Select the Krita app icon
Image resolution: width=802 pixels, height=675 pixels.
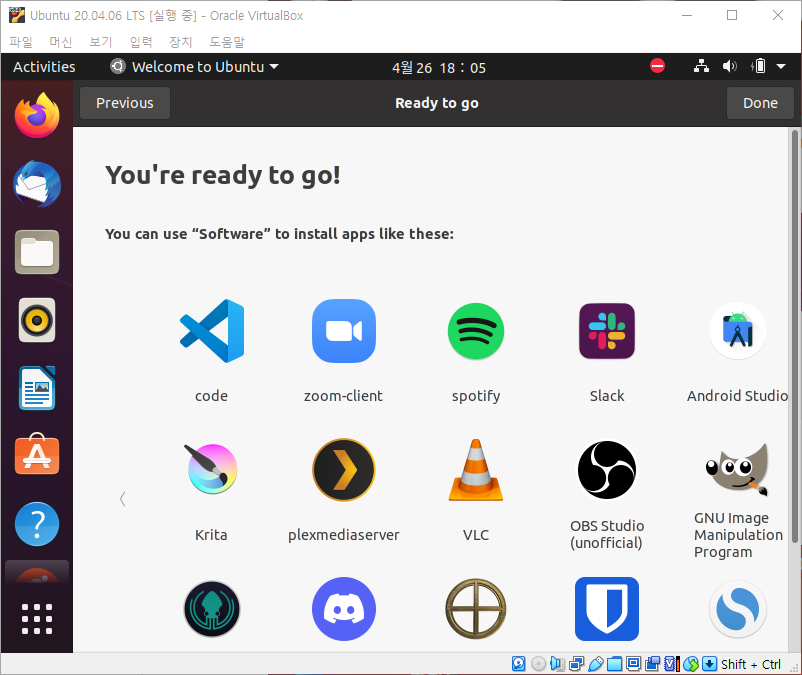pos(212,469)
